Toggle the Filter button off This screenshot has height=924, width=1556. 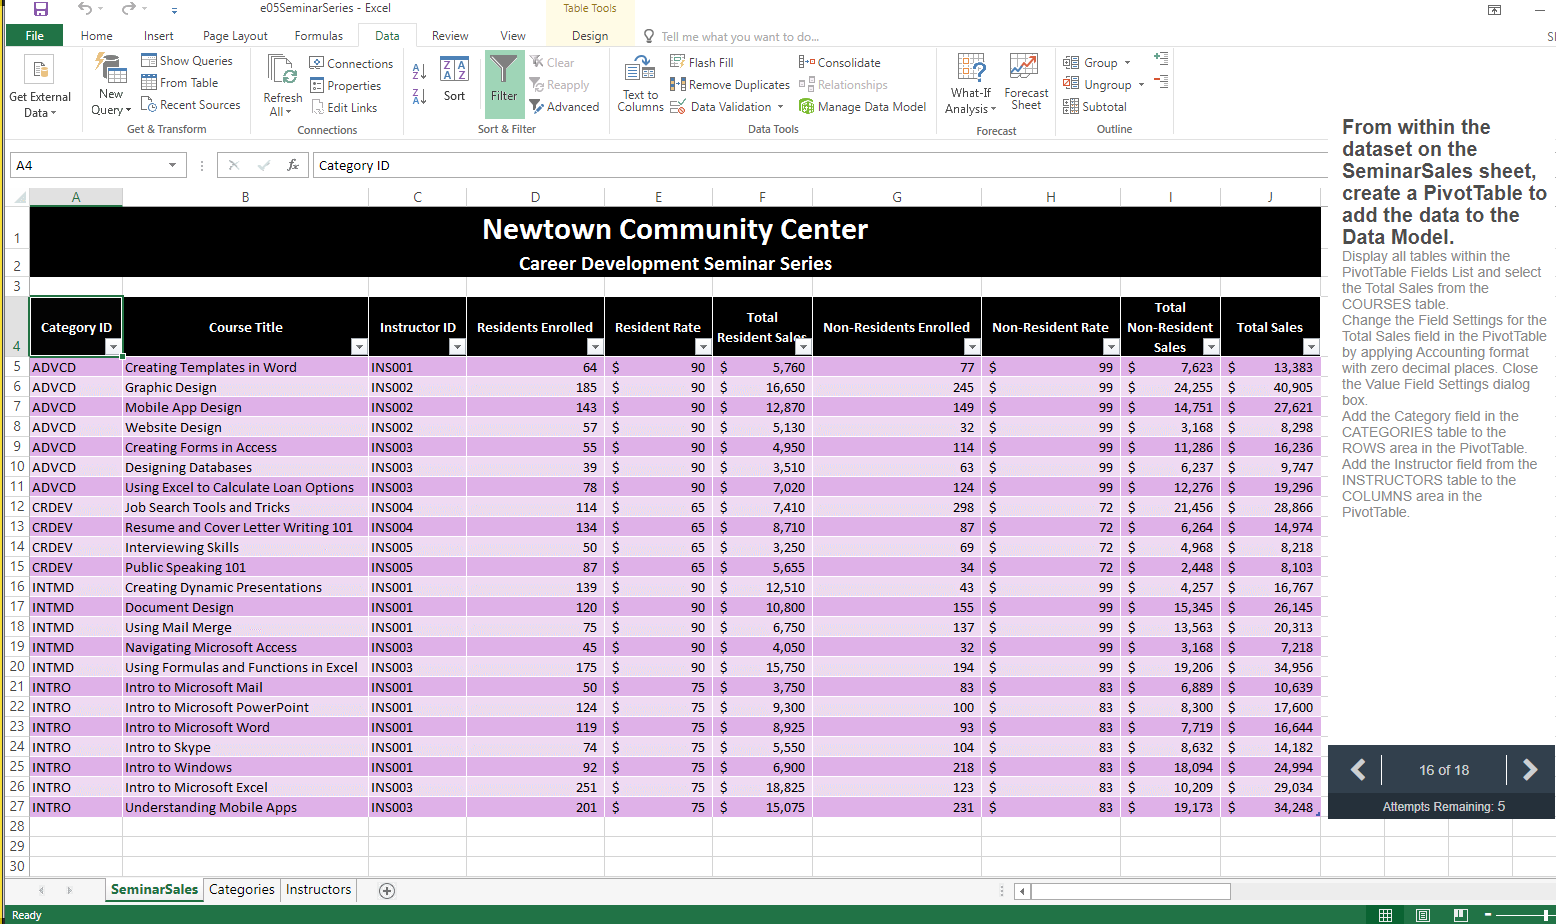[x=504, y=84]
